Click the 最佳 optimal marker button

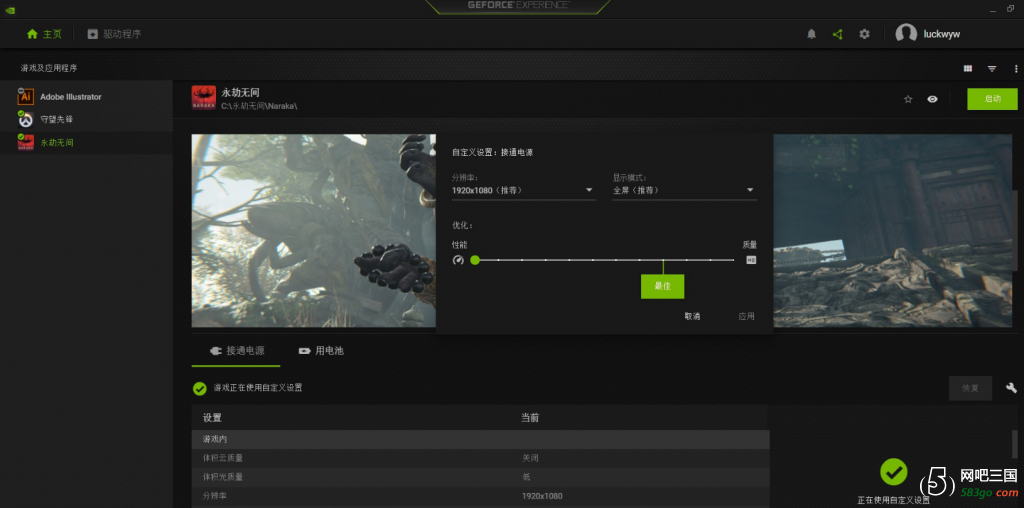pyautogui.click(x=662, y=286)
